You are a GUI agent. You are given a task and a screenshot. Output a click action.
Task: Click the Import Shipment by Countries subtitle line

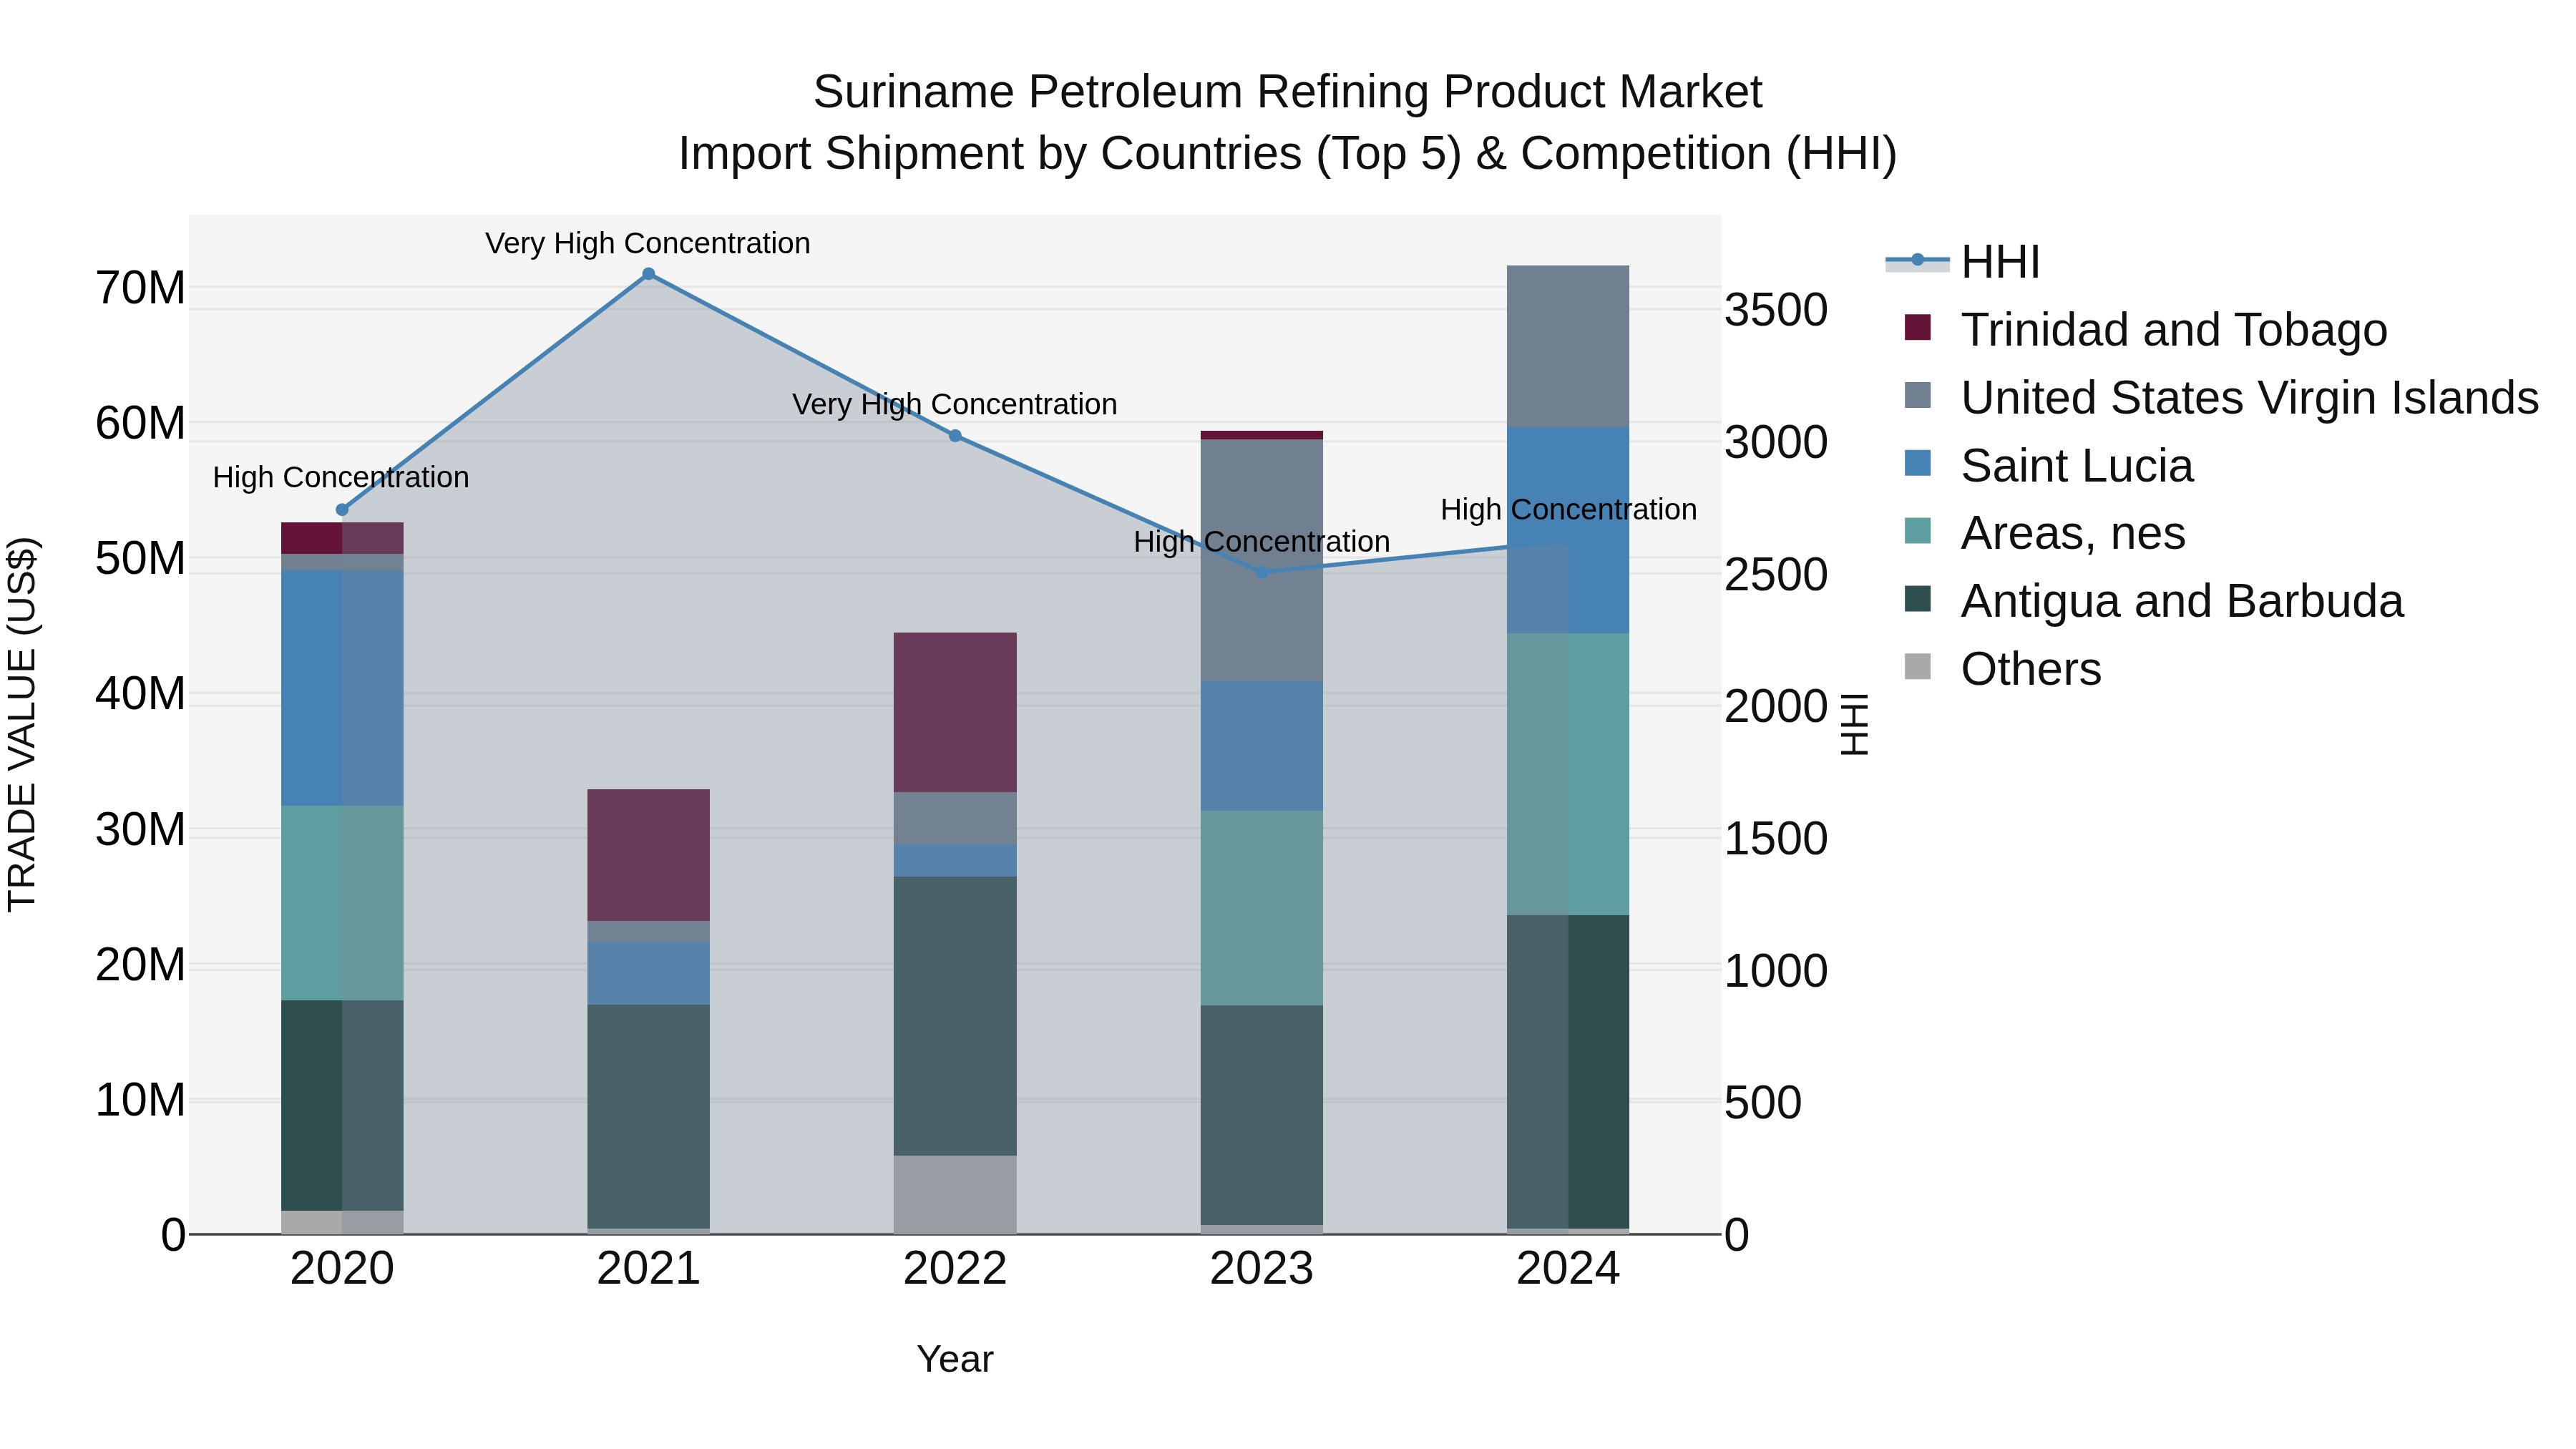pyautogui.click(x=1288, y=154)
